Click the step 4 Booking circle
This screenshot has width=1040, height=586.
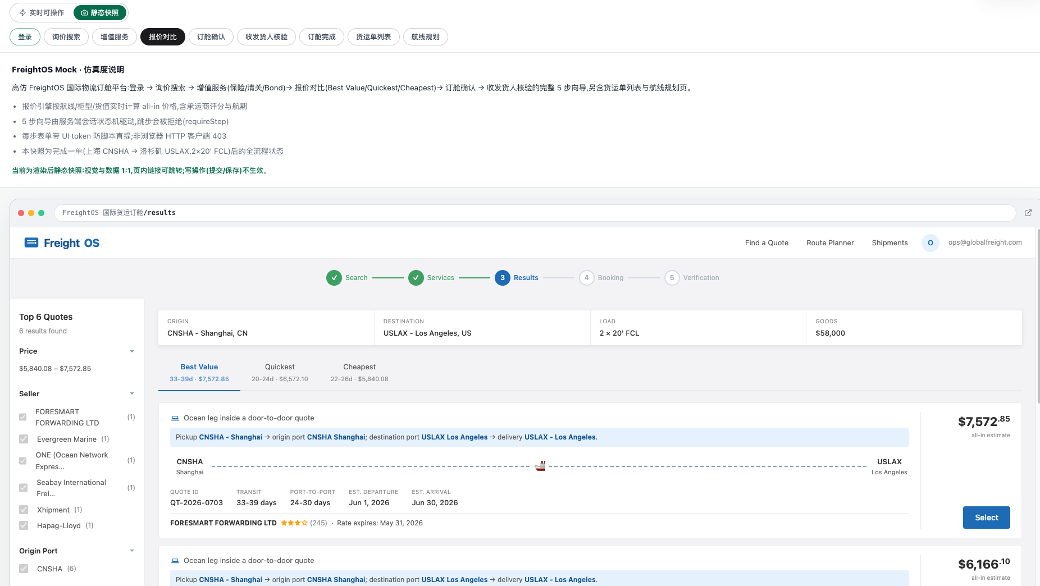[x=586, y=278]
